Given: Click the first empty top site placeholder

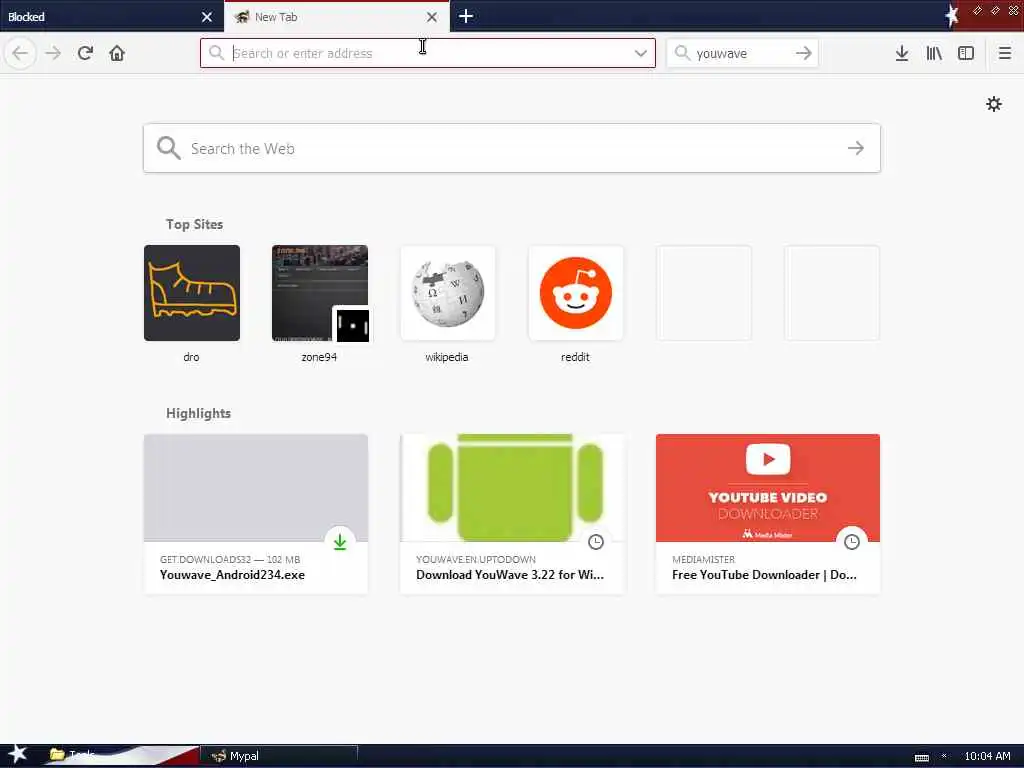Looking at the screenshot, I should [x=704, y=293].
